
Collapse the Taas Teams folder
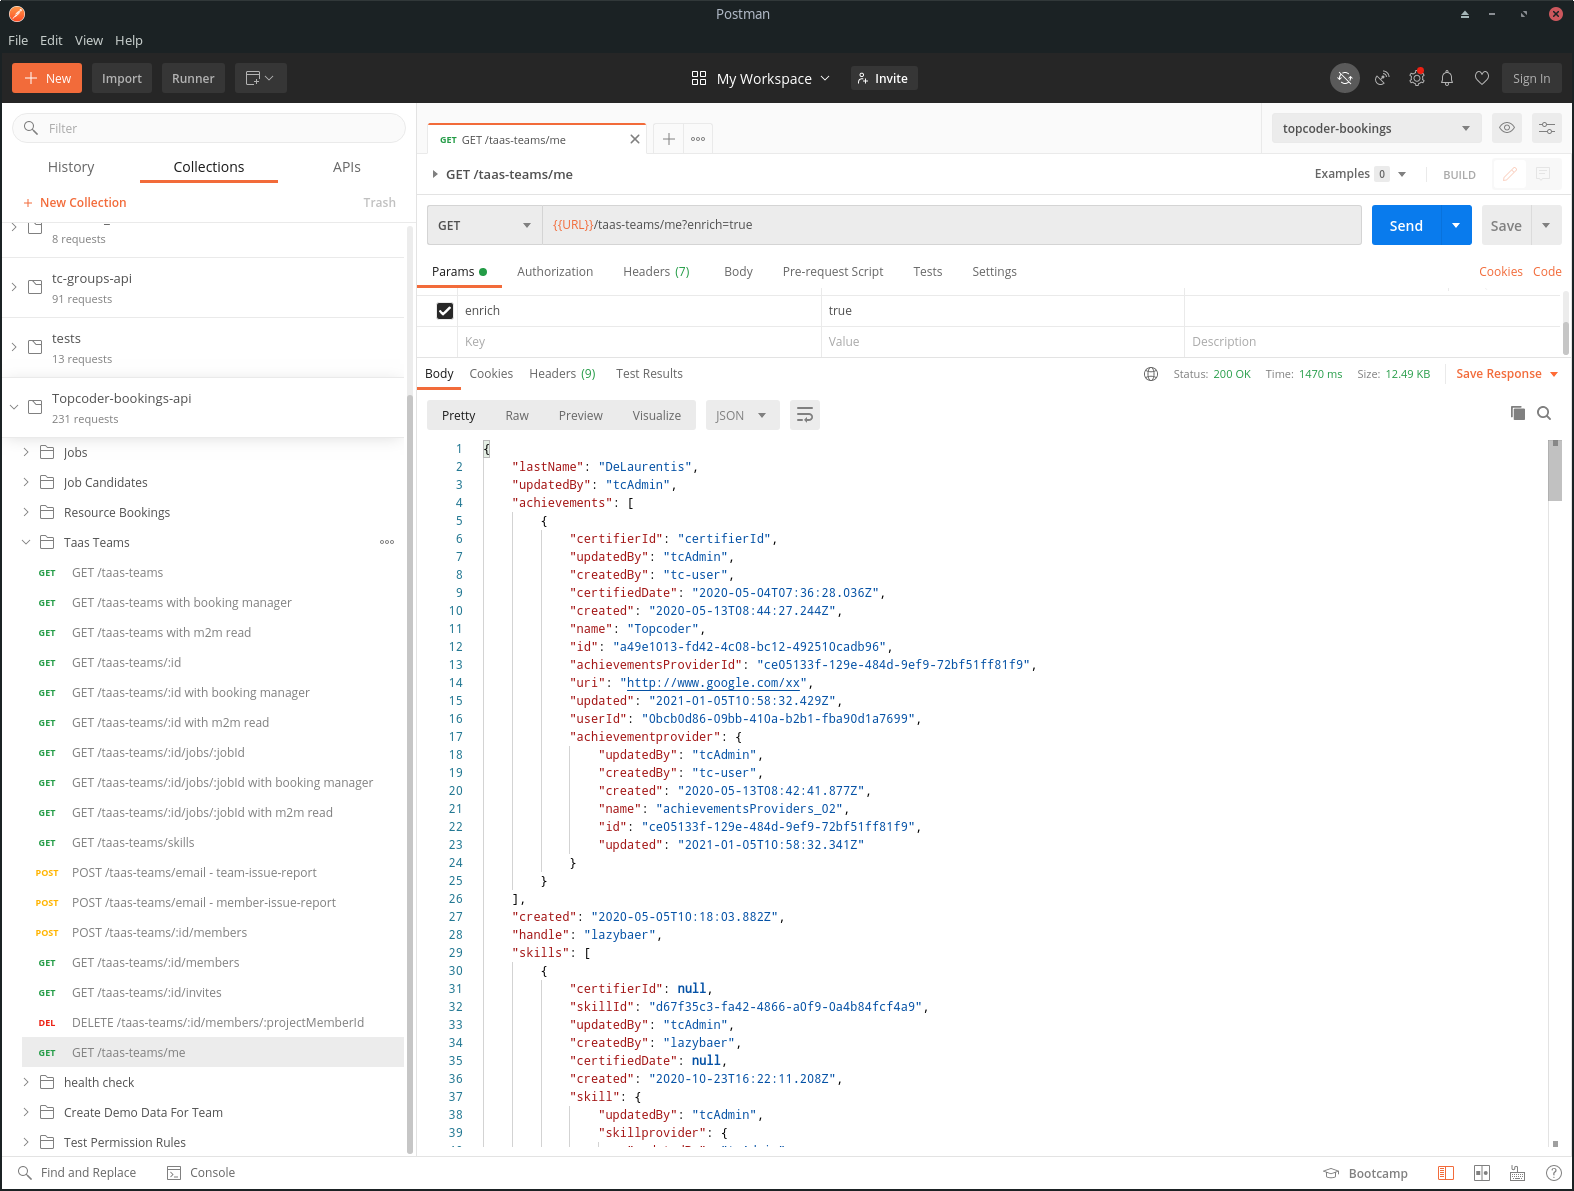coord(26,542)
